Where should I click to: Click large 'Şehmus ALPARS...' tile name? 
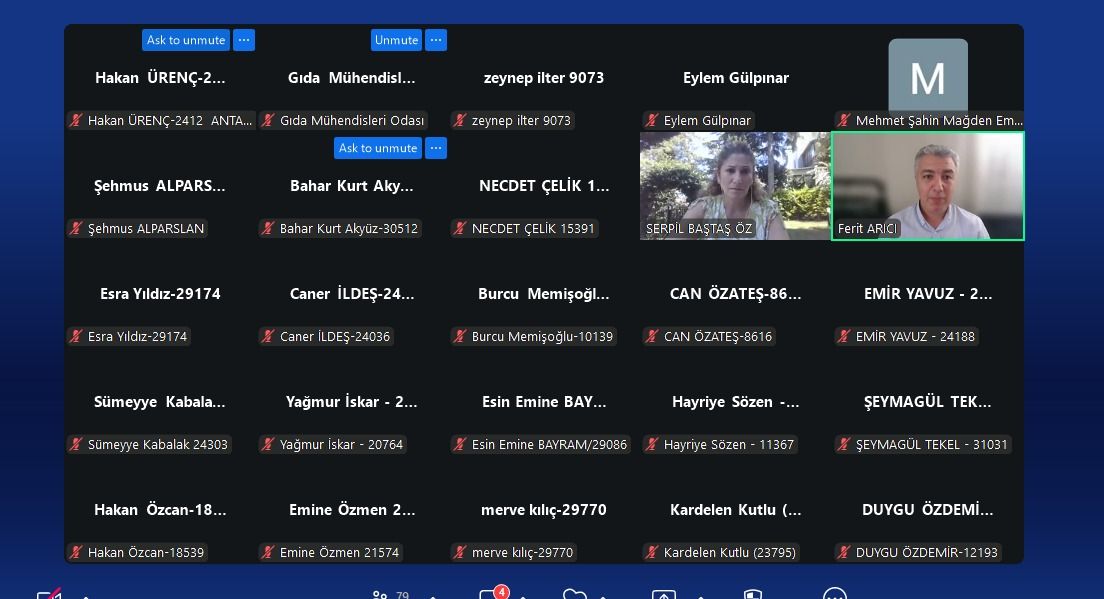(x=160, y=186)
